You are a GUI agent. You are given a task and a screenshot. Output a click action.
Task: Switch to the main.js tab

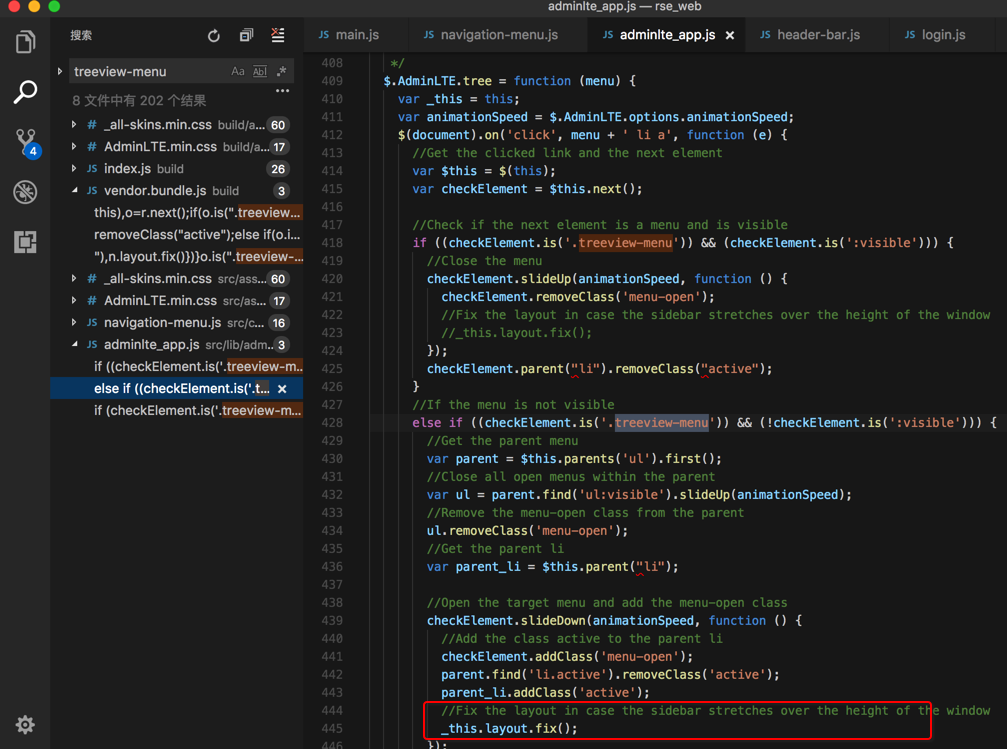pos(356,35)
